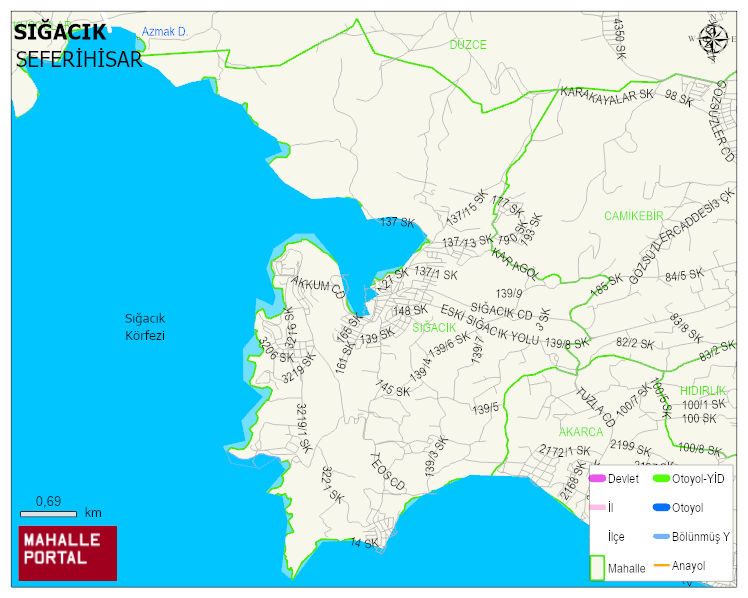Viewport: 748px width, 598px height.
Task: Click the Azmak D. stream label
Action: [165, 32]
